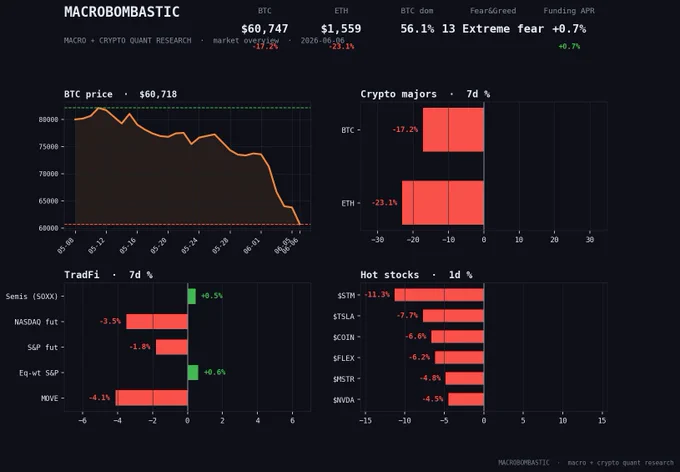This screenshot has width=680, height=472.
Task: Click the Funding APR header label
Action: [569, 11]
